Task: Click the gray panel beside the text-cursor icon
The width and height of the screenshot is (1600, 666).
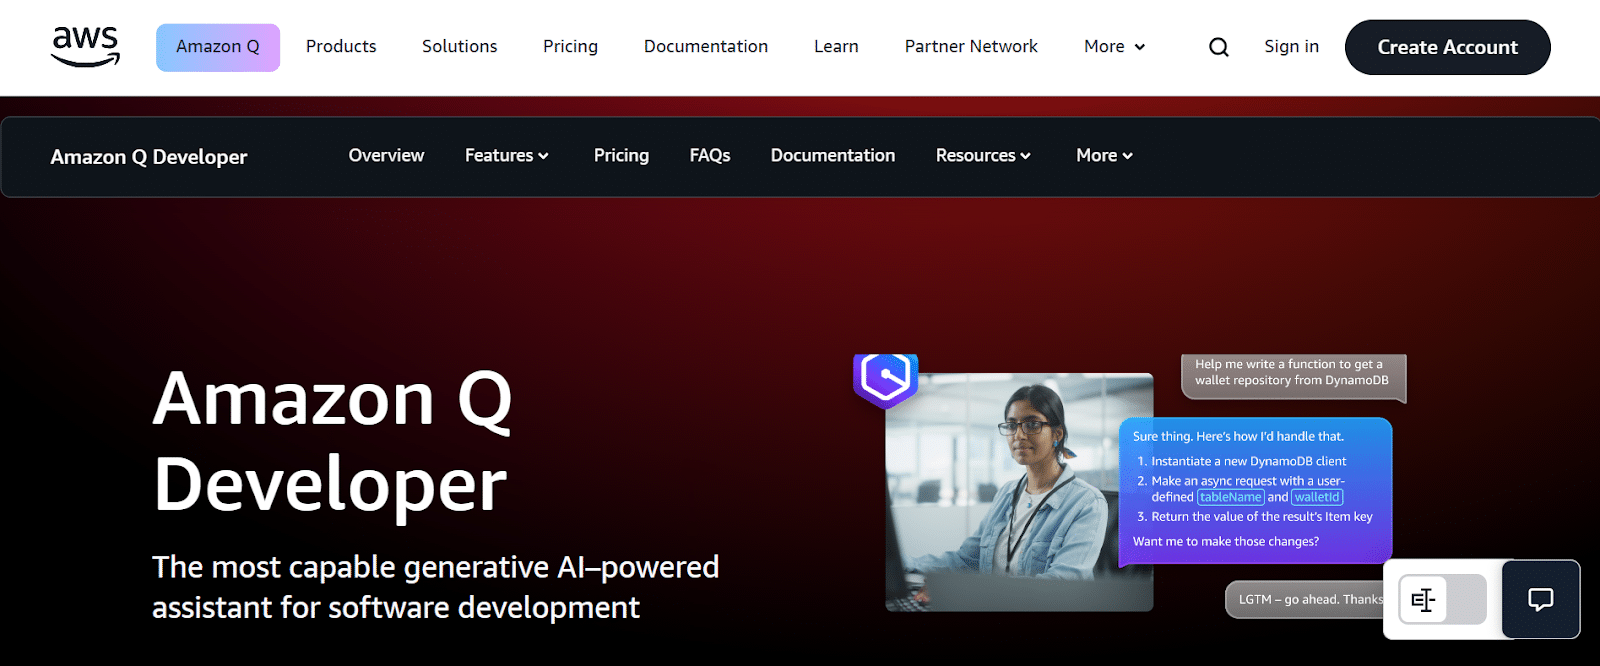Action: tap(1467, 600)
